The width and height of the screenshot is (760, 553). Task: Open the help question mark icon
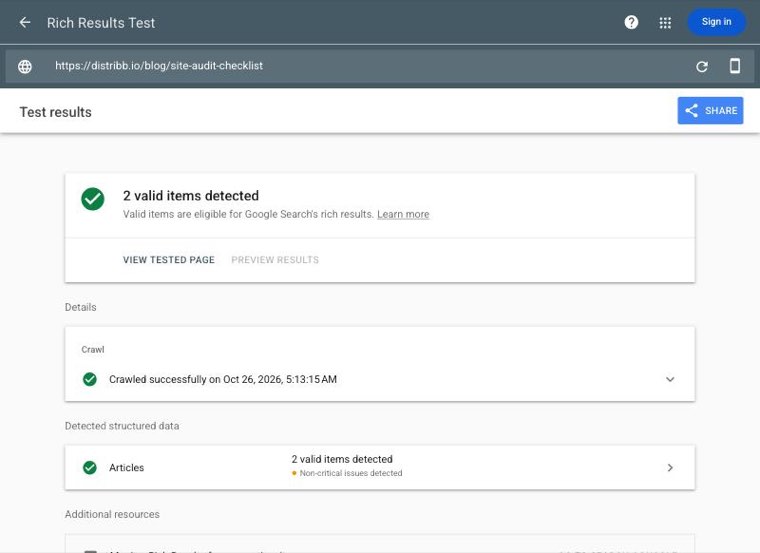pos(631,22)
